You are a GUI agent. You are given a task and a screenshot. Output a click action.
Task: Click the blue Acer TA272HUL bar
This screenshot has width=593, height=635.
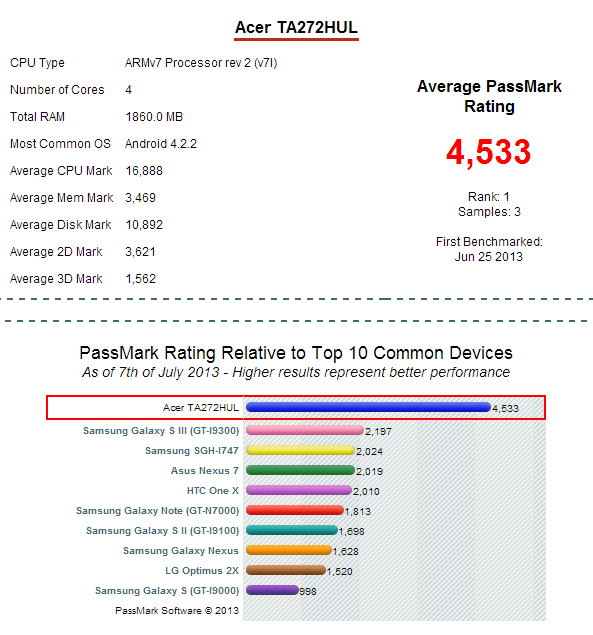[368, 407]
